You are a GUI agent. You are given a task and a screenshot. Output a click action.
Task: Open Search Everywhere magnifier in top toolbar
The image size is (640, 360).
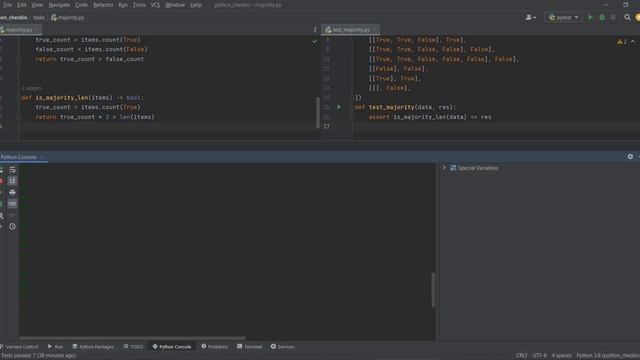point(627,18)
